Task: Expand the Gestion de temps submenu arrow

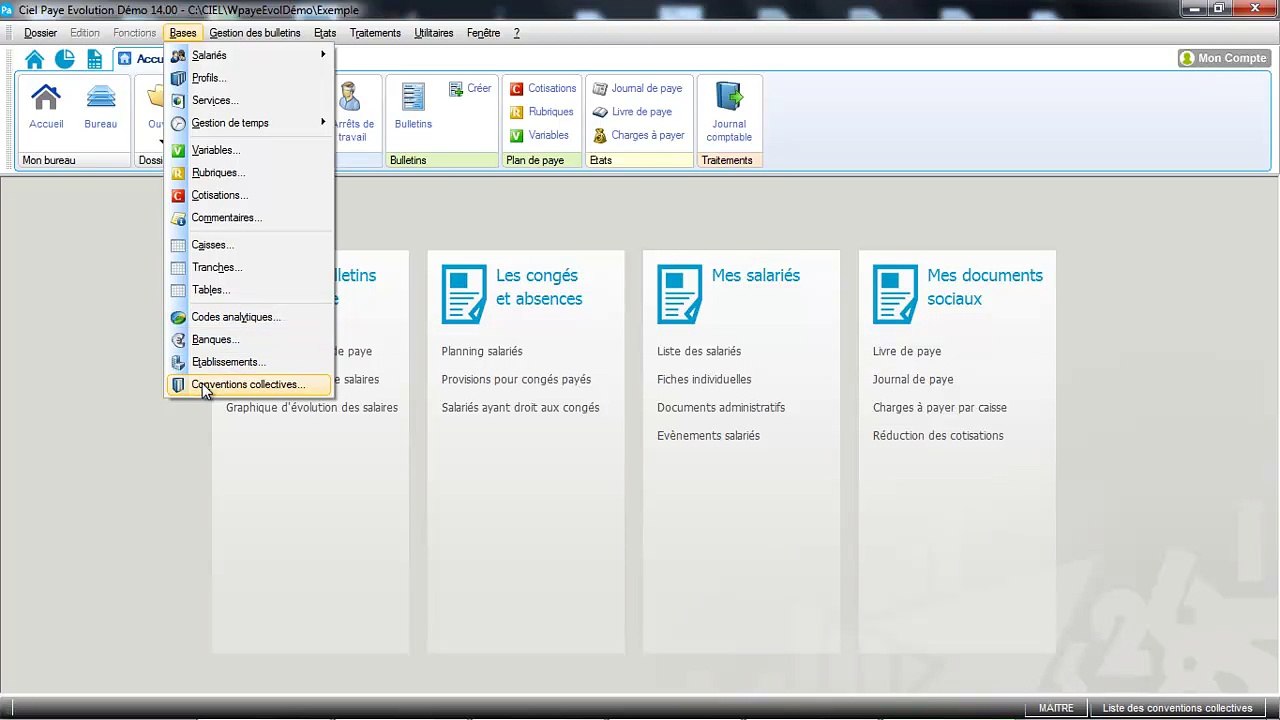Action: point(323,122)
